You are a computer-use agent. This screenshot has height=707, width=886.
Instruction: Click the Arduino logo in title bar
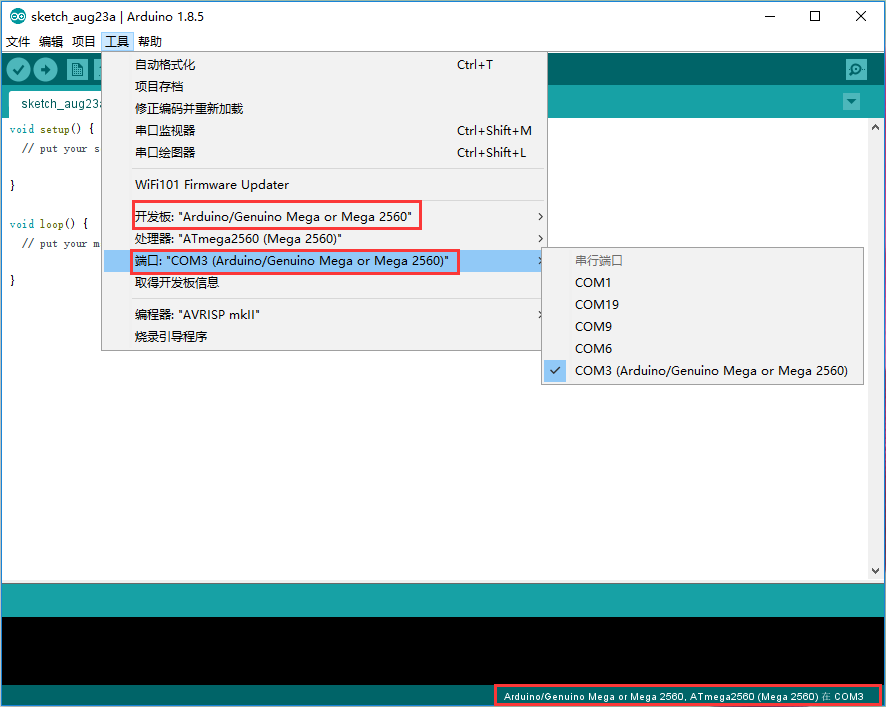point(18,16)
